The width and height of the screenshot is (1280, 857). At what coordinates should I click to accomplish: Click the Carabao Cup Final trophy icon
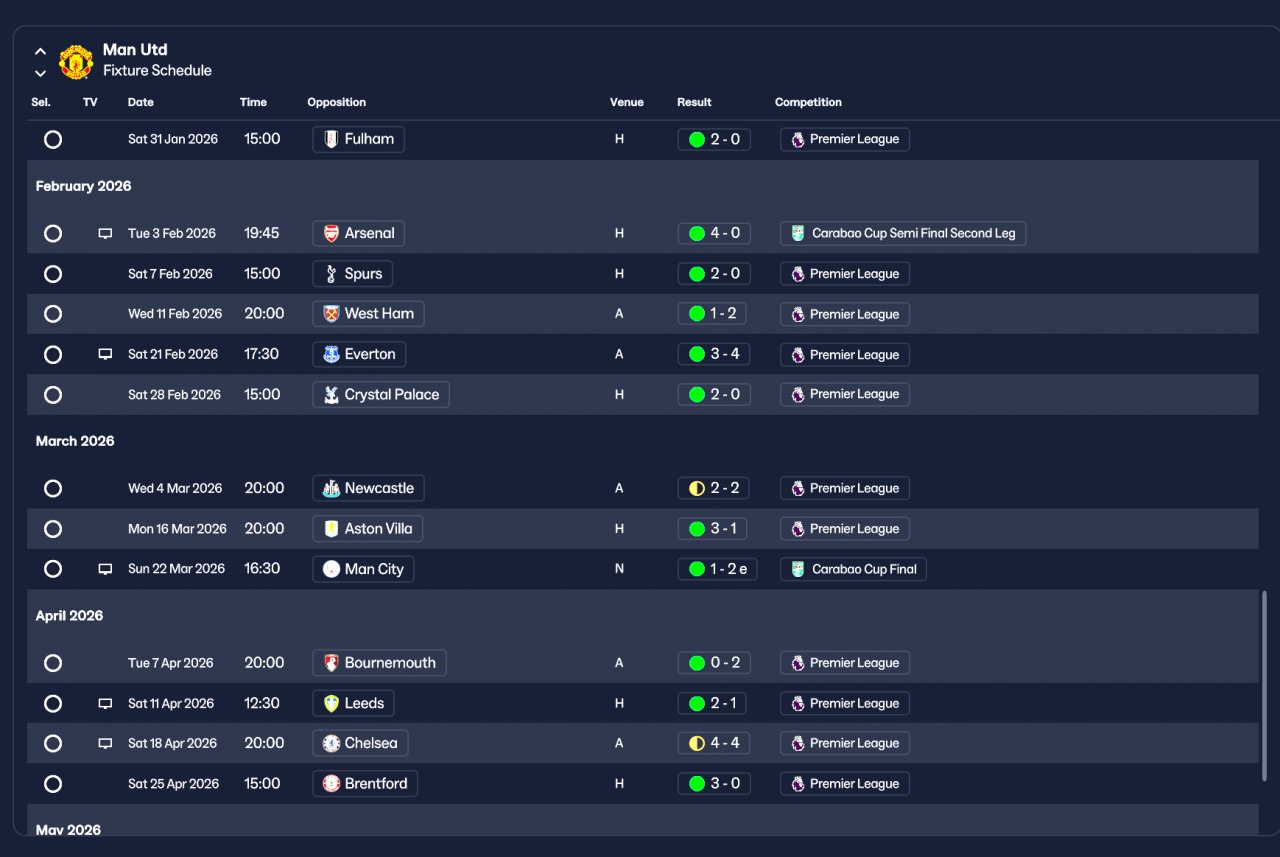(797, 569)
